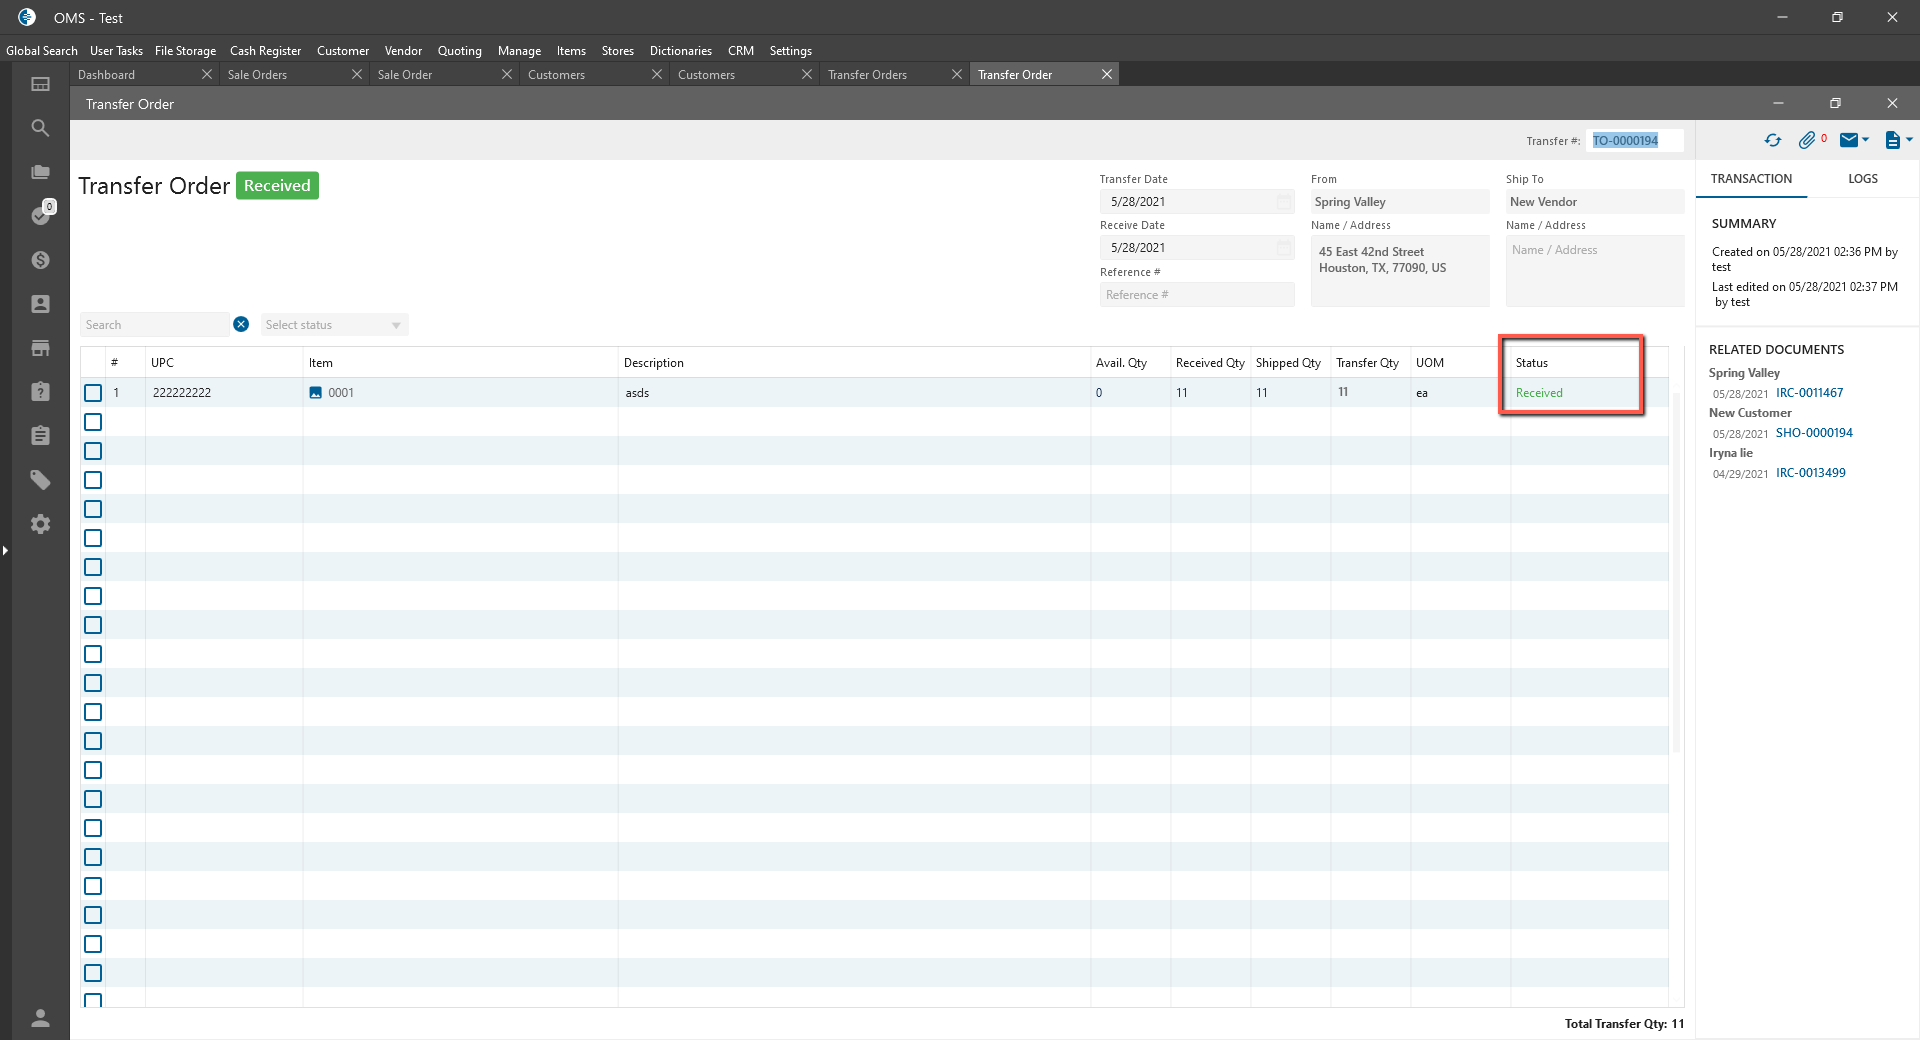Close the Sale Order tab
This screenshot has height=1040, width=1920.
507,74
